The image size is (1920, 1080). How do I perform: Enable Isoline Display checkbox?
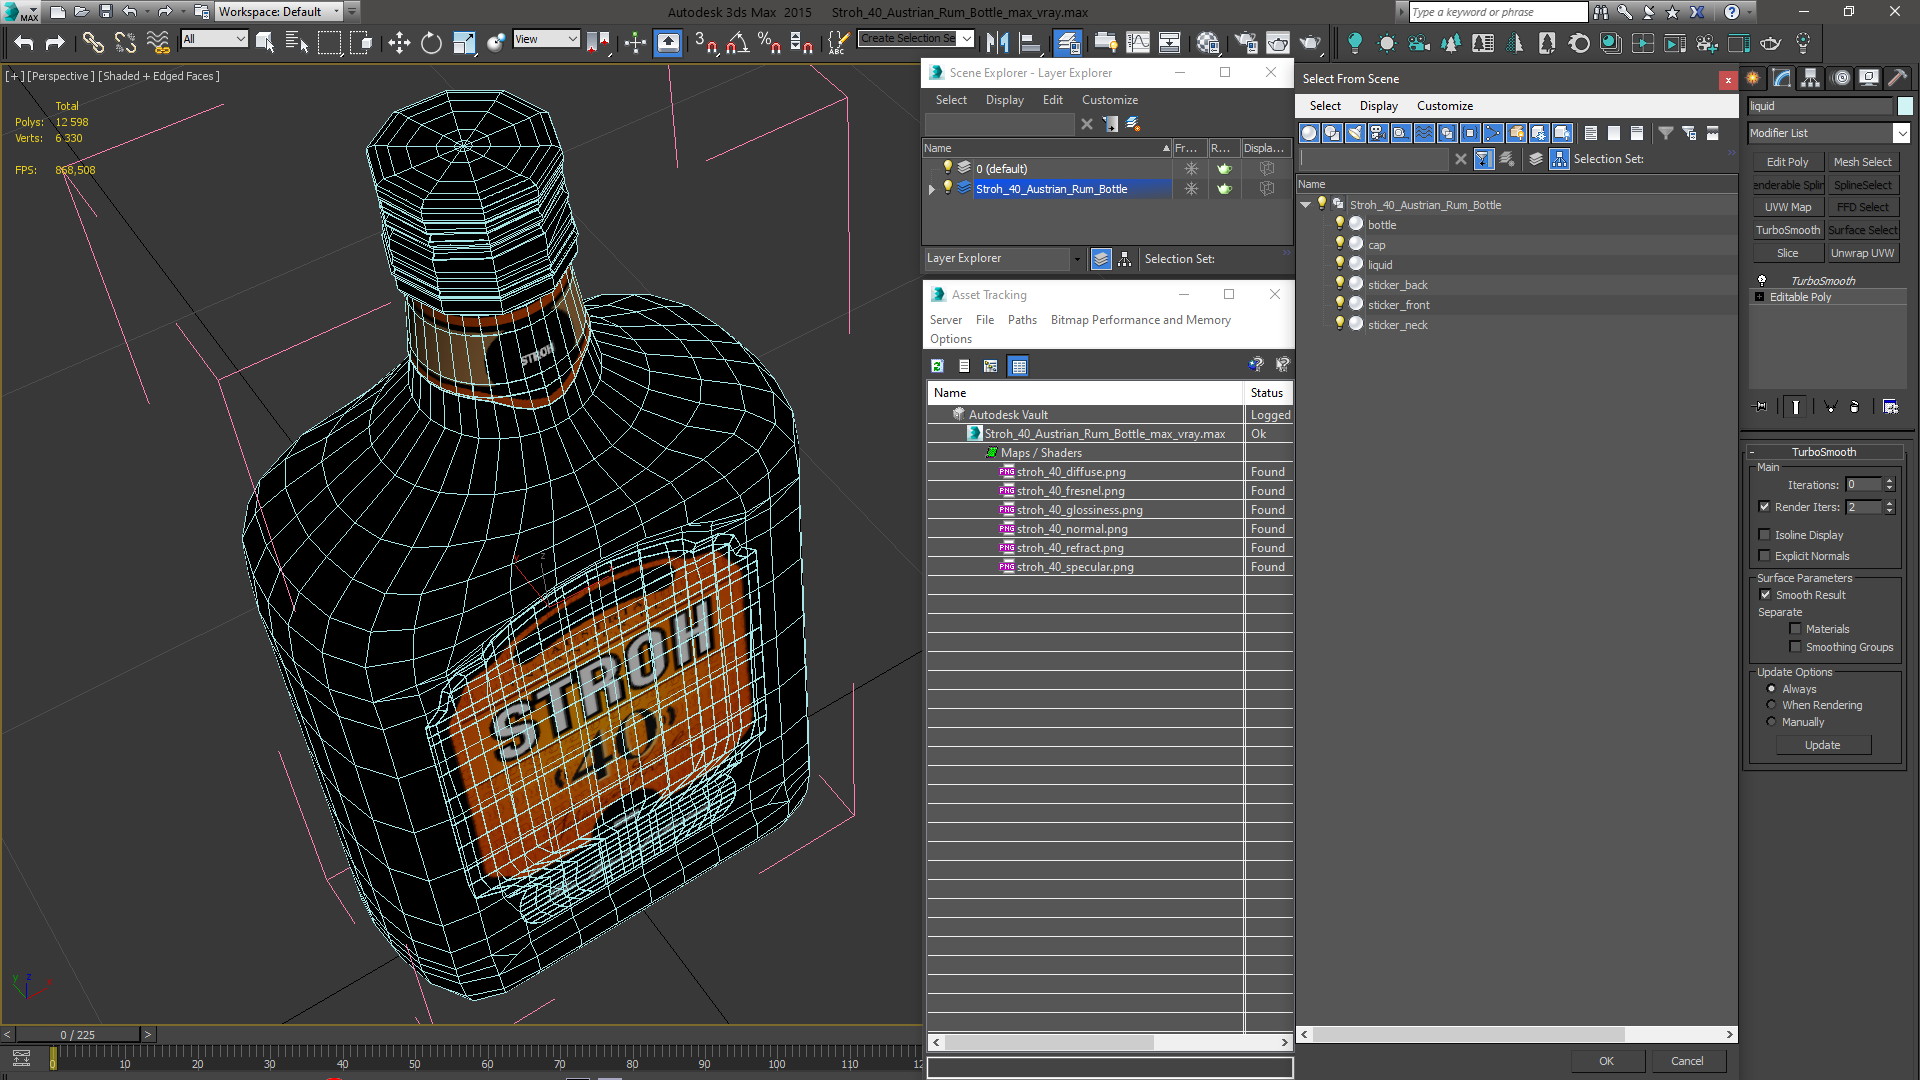[x=1765, y=535]
